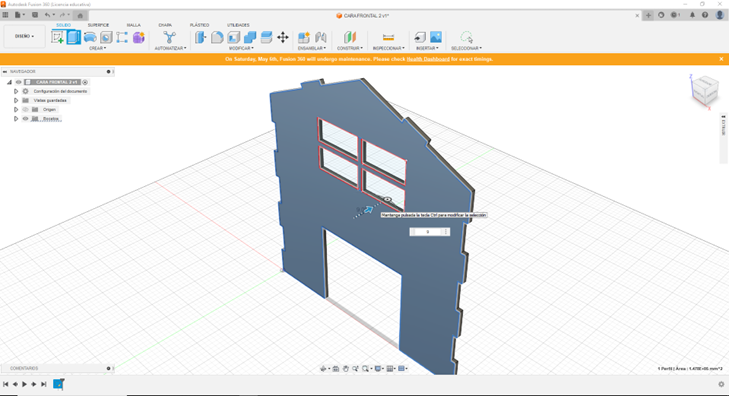This screenshot has width=729, height=396.
Task: Select the Measure ruler icon
Action: click(388, 37)
